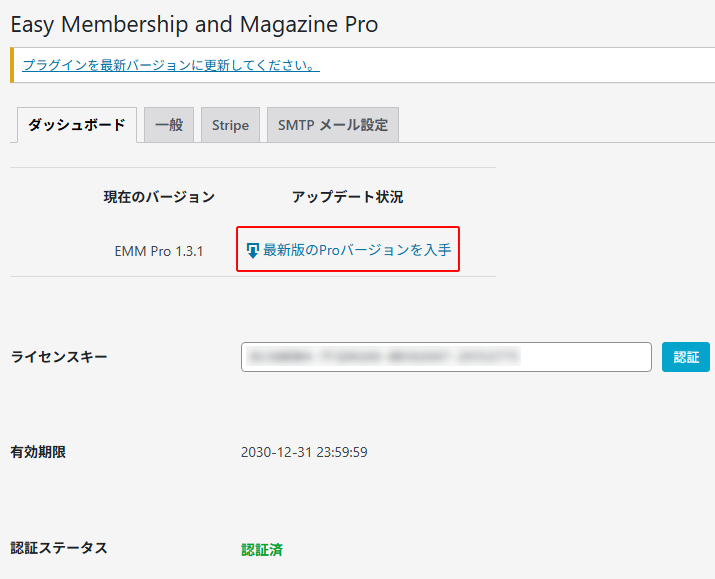
Task: Click the 最新版のProバージョンを入手 link text
Action: [x=357, y=250]
